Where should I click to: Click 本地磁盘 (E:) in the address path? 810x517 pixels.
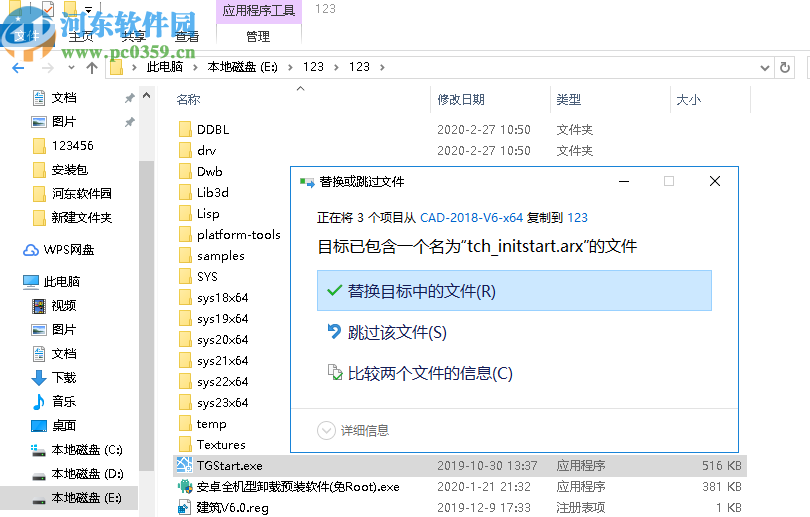[242, 67]
